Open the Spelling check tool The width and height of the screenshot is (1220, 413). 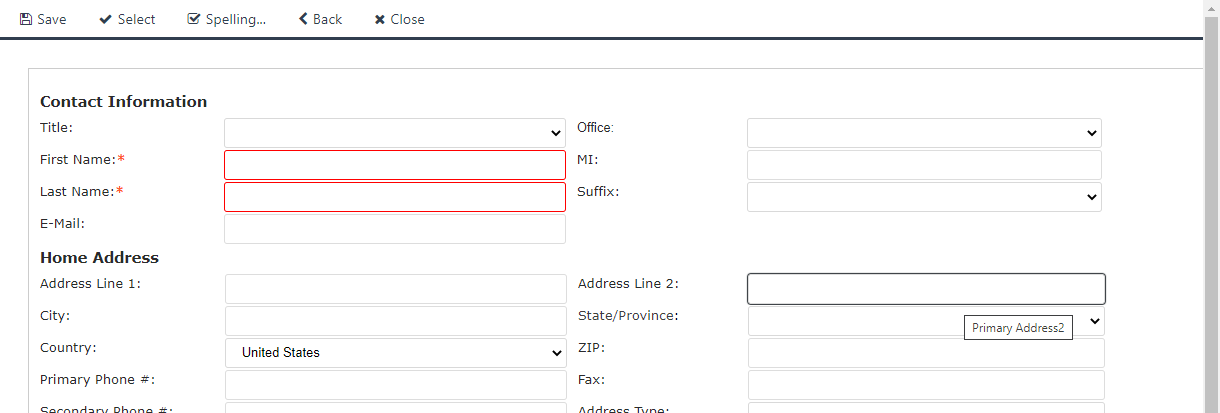tap(227, 19)
